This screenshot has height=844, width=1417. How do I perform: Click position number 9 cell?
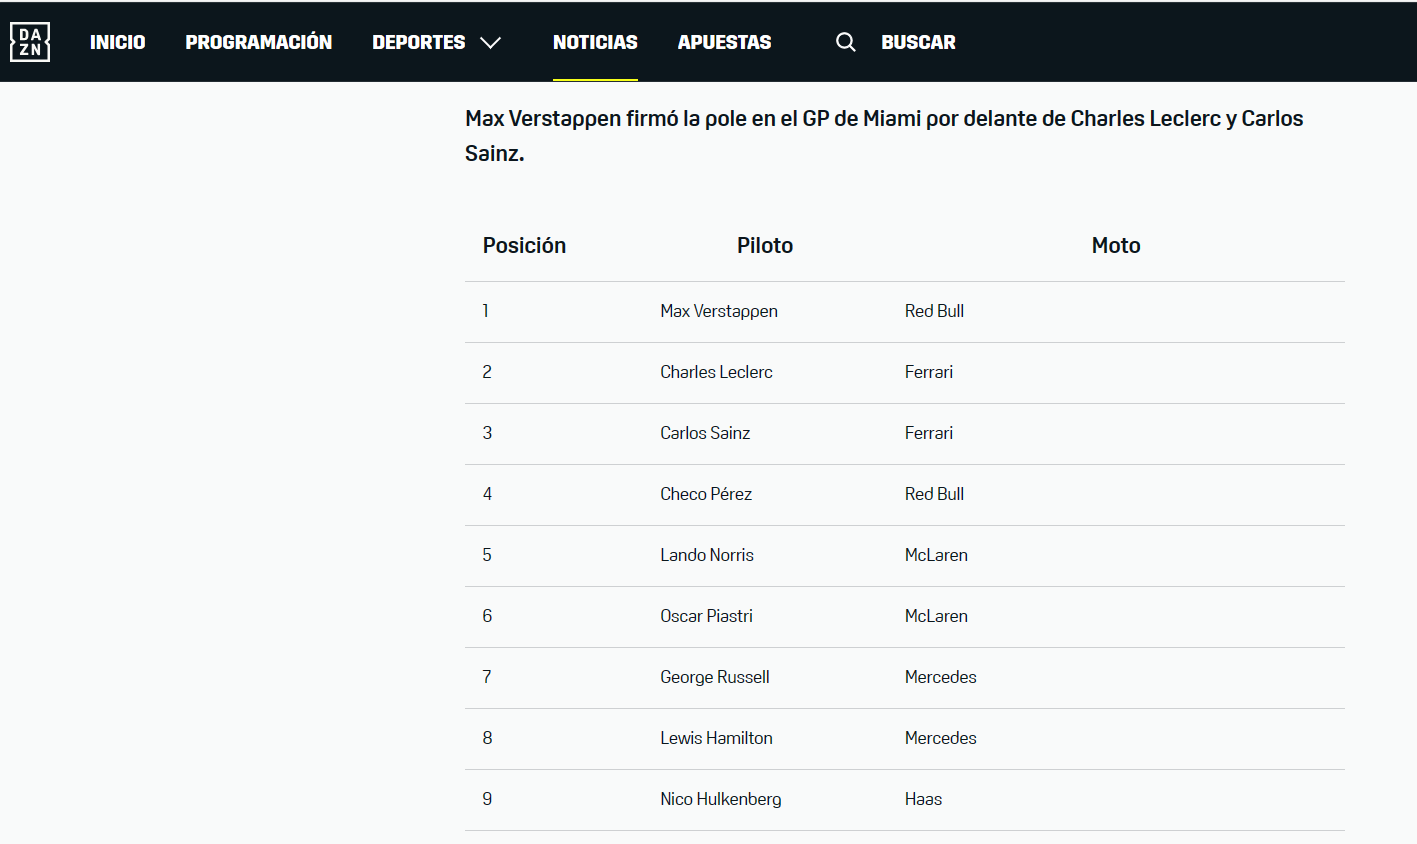pos(487,799)
